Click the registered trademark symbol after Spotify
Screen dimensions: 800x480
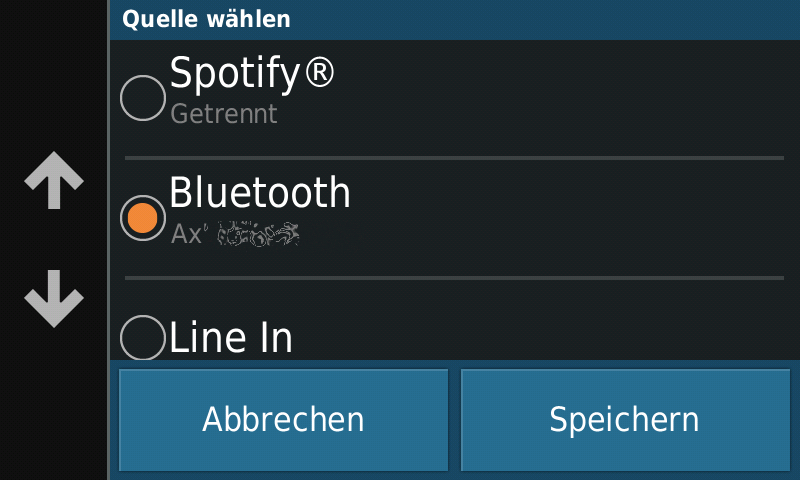coord(320,72)
